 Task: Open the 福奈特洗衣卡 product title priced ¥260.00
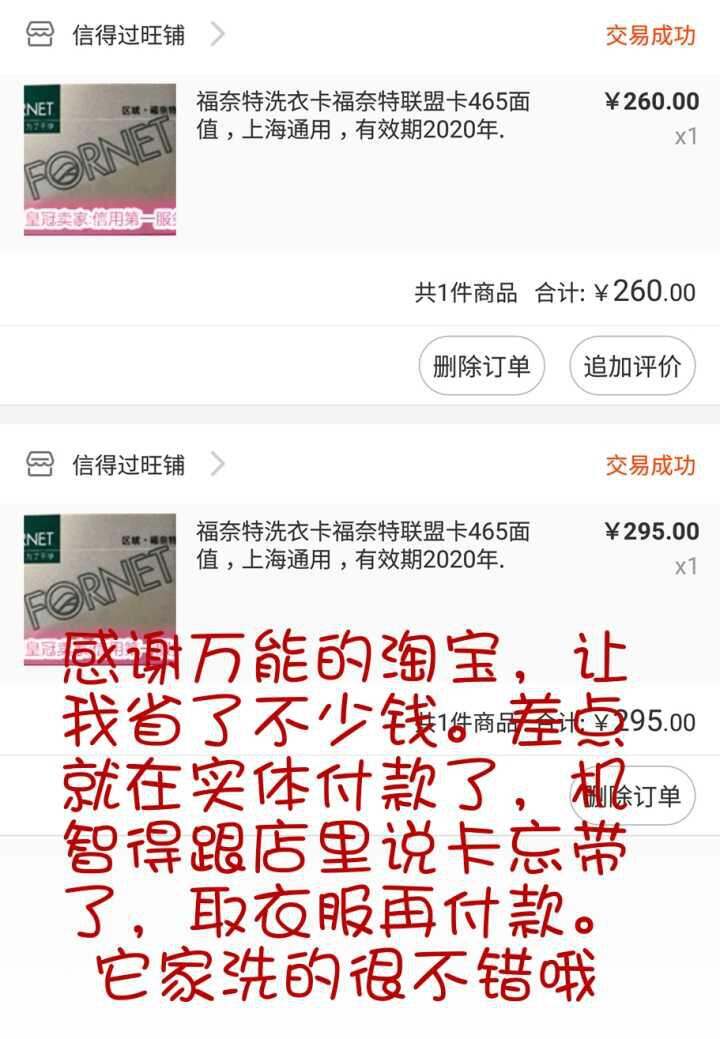pyautogui.click(x=363, y=115)
